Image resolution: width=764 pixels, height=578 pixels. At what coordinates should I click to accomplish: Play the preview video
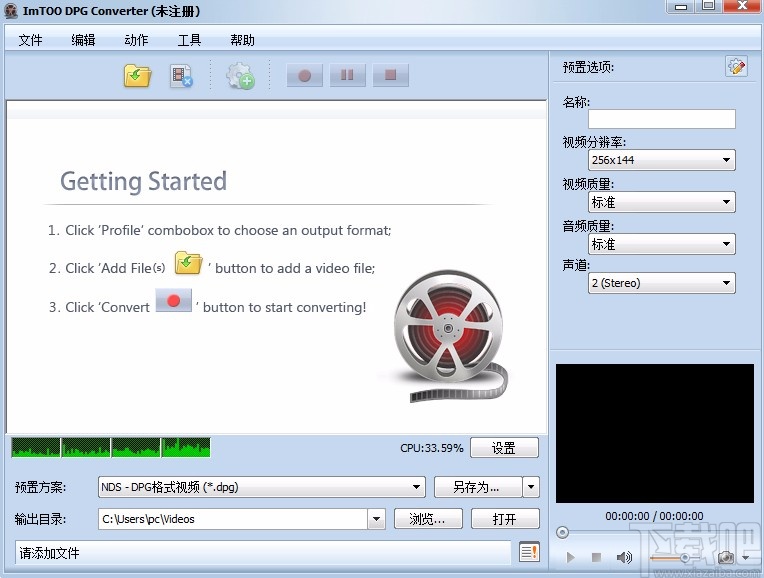[x=571, y=557]
